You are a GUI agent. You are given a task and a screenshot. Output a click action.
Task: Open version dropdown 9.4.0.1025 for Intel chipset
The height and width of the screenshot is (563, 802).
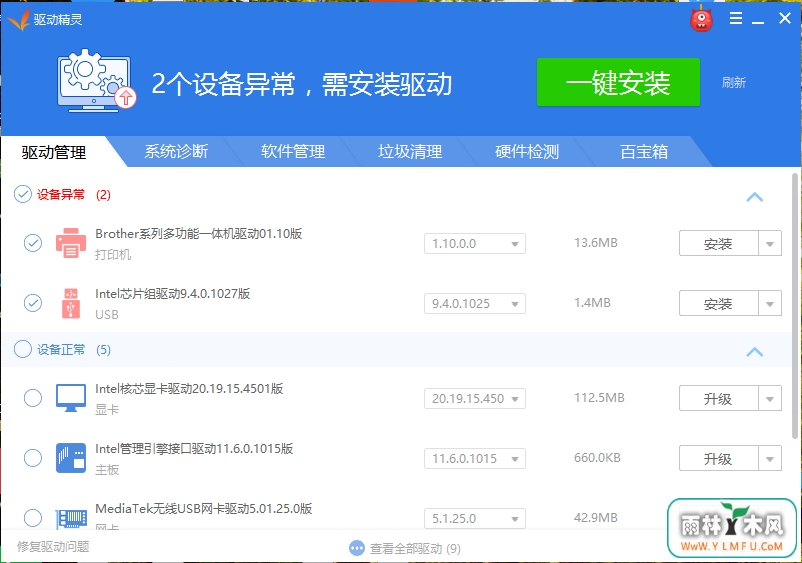tap(475, 304)
